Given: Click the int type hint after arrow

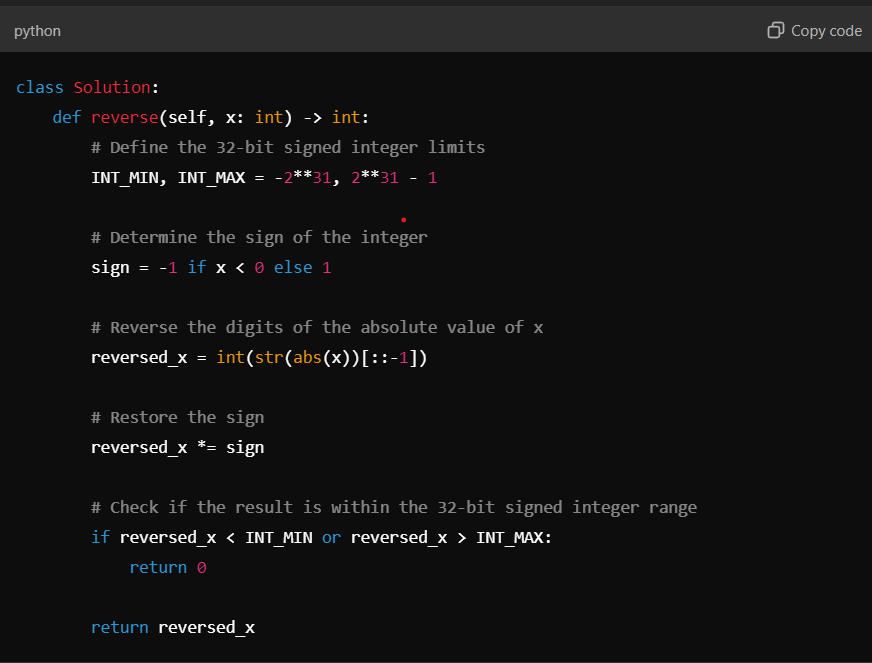Looking at the screenshot, I should click(x=346, y=117).
